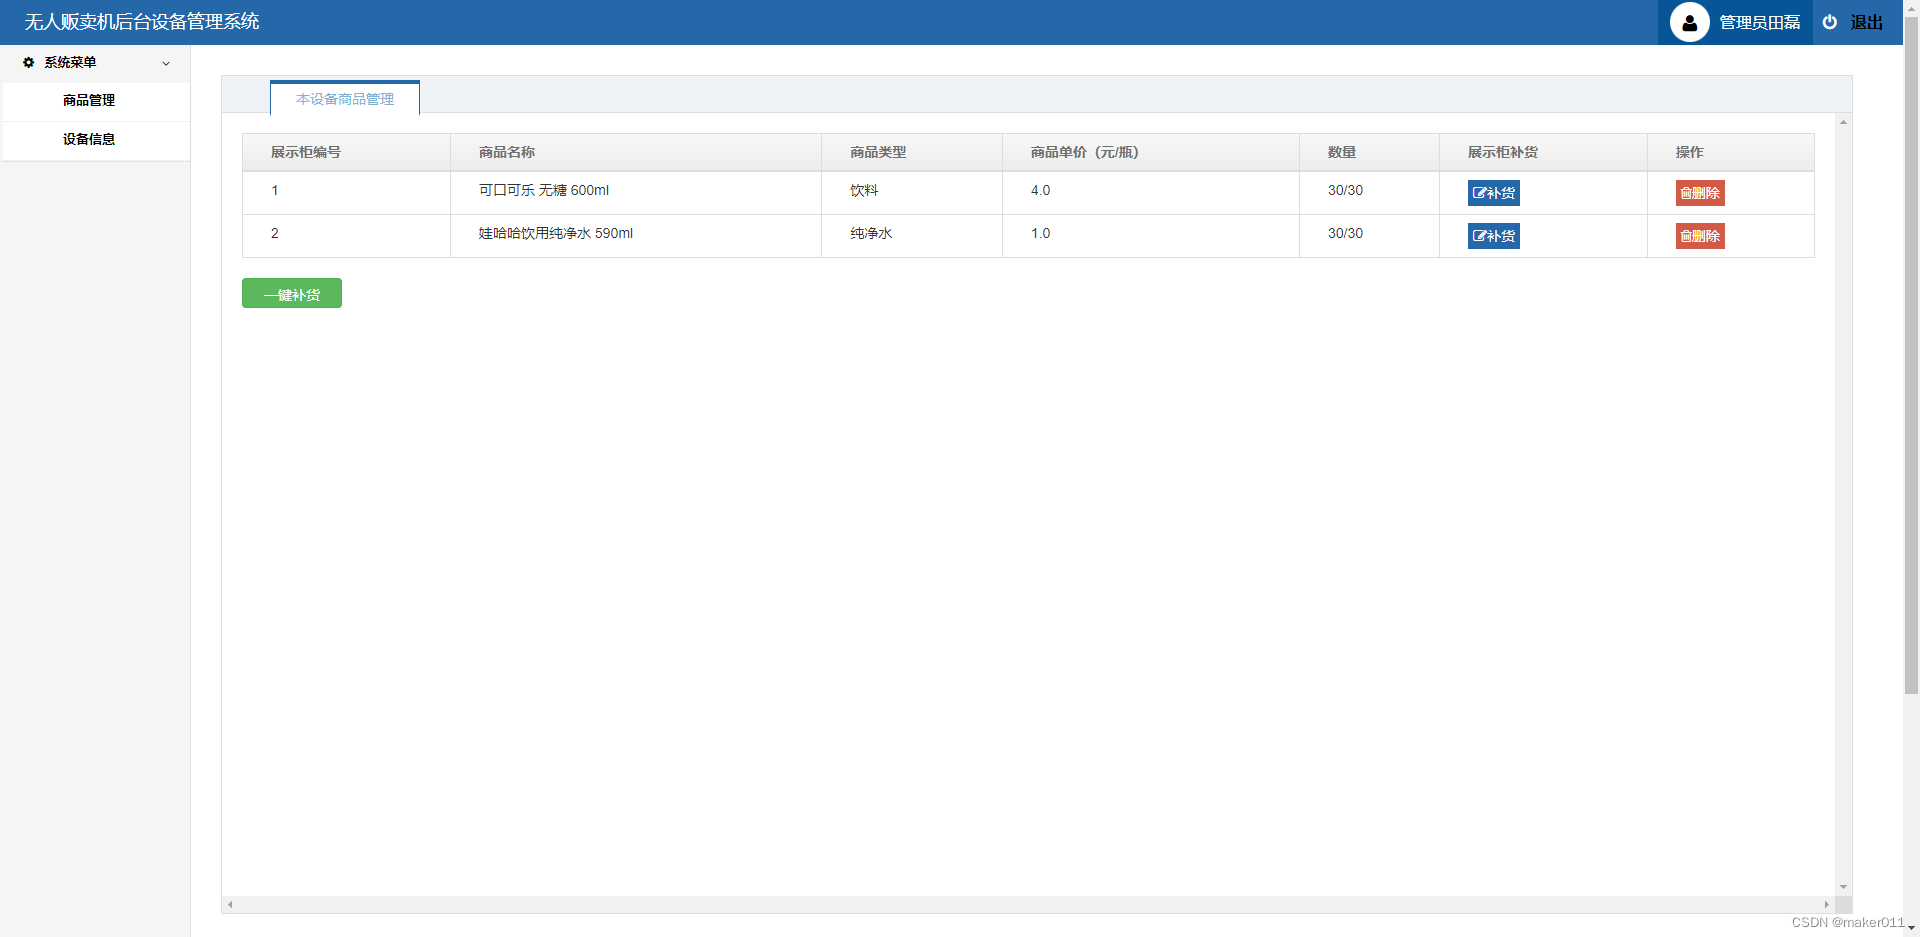Click the admin user avatar icon
This screenshot has width=1920, height=937.
pyautogui.click(x=1689, y=22)
